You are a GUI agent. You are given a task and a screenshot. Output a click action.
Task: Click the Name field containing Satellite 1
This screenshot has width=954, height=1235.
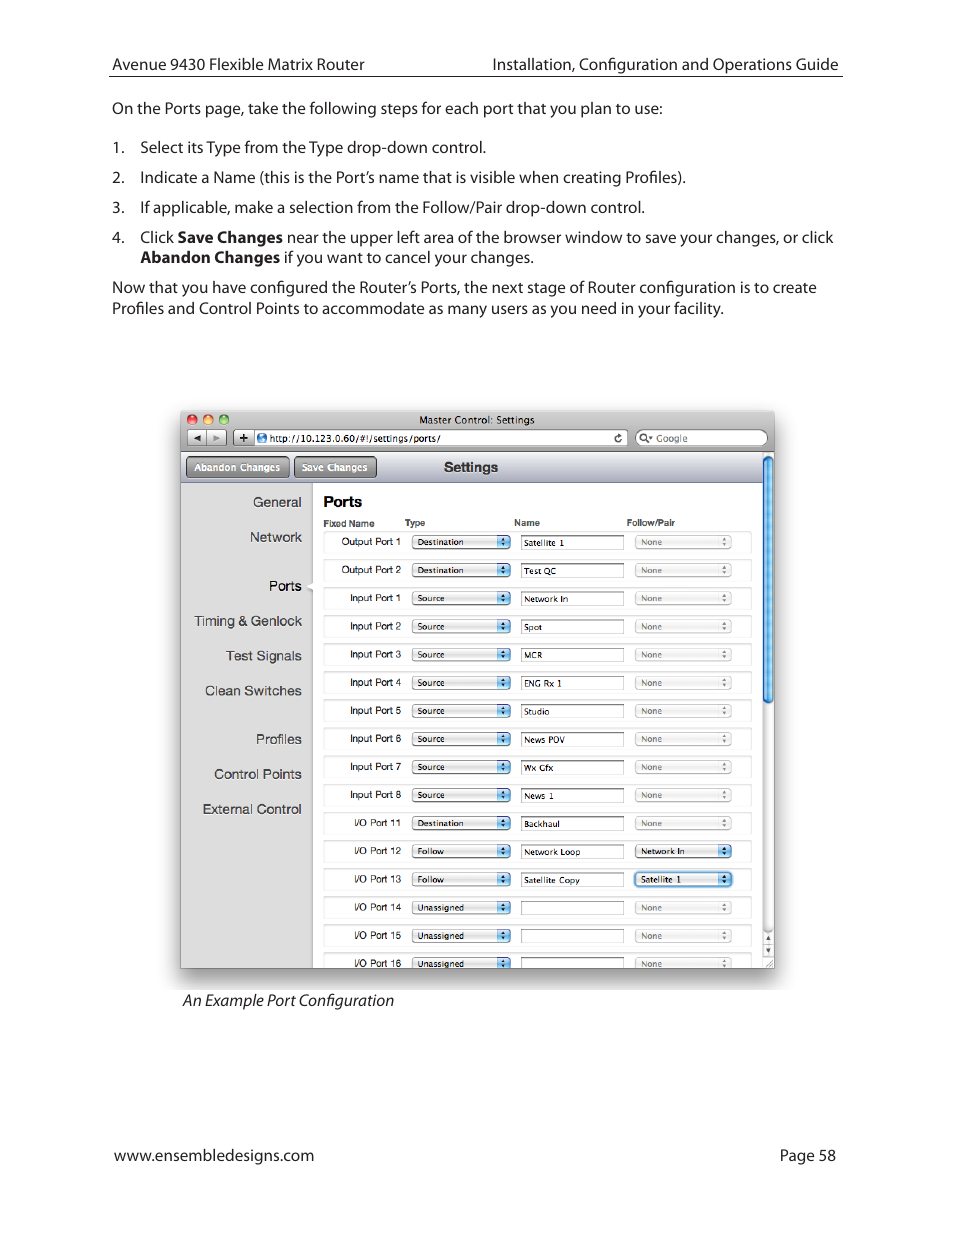pyautogui.click(x=572, y=543)
